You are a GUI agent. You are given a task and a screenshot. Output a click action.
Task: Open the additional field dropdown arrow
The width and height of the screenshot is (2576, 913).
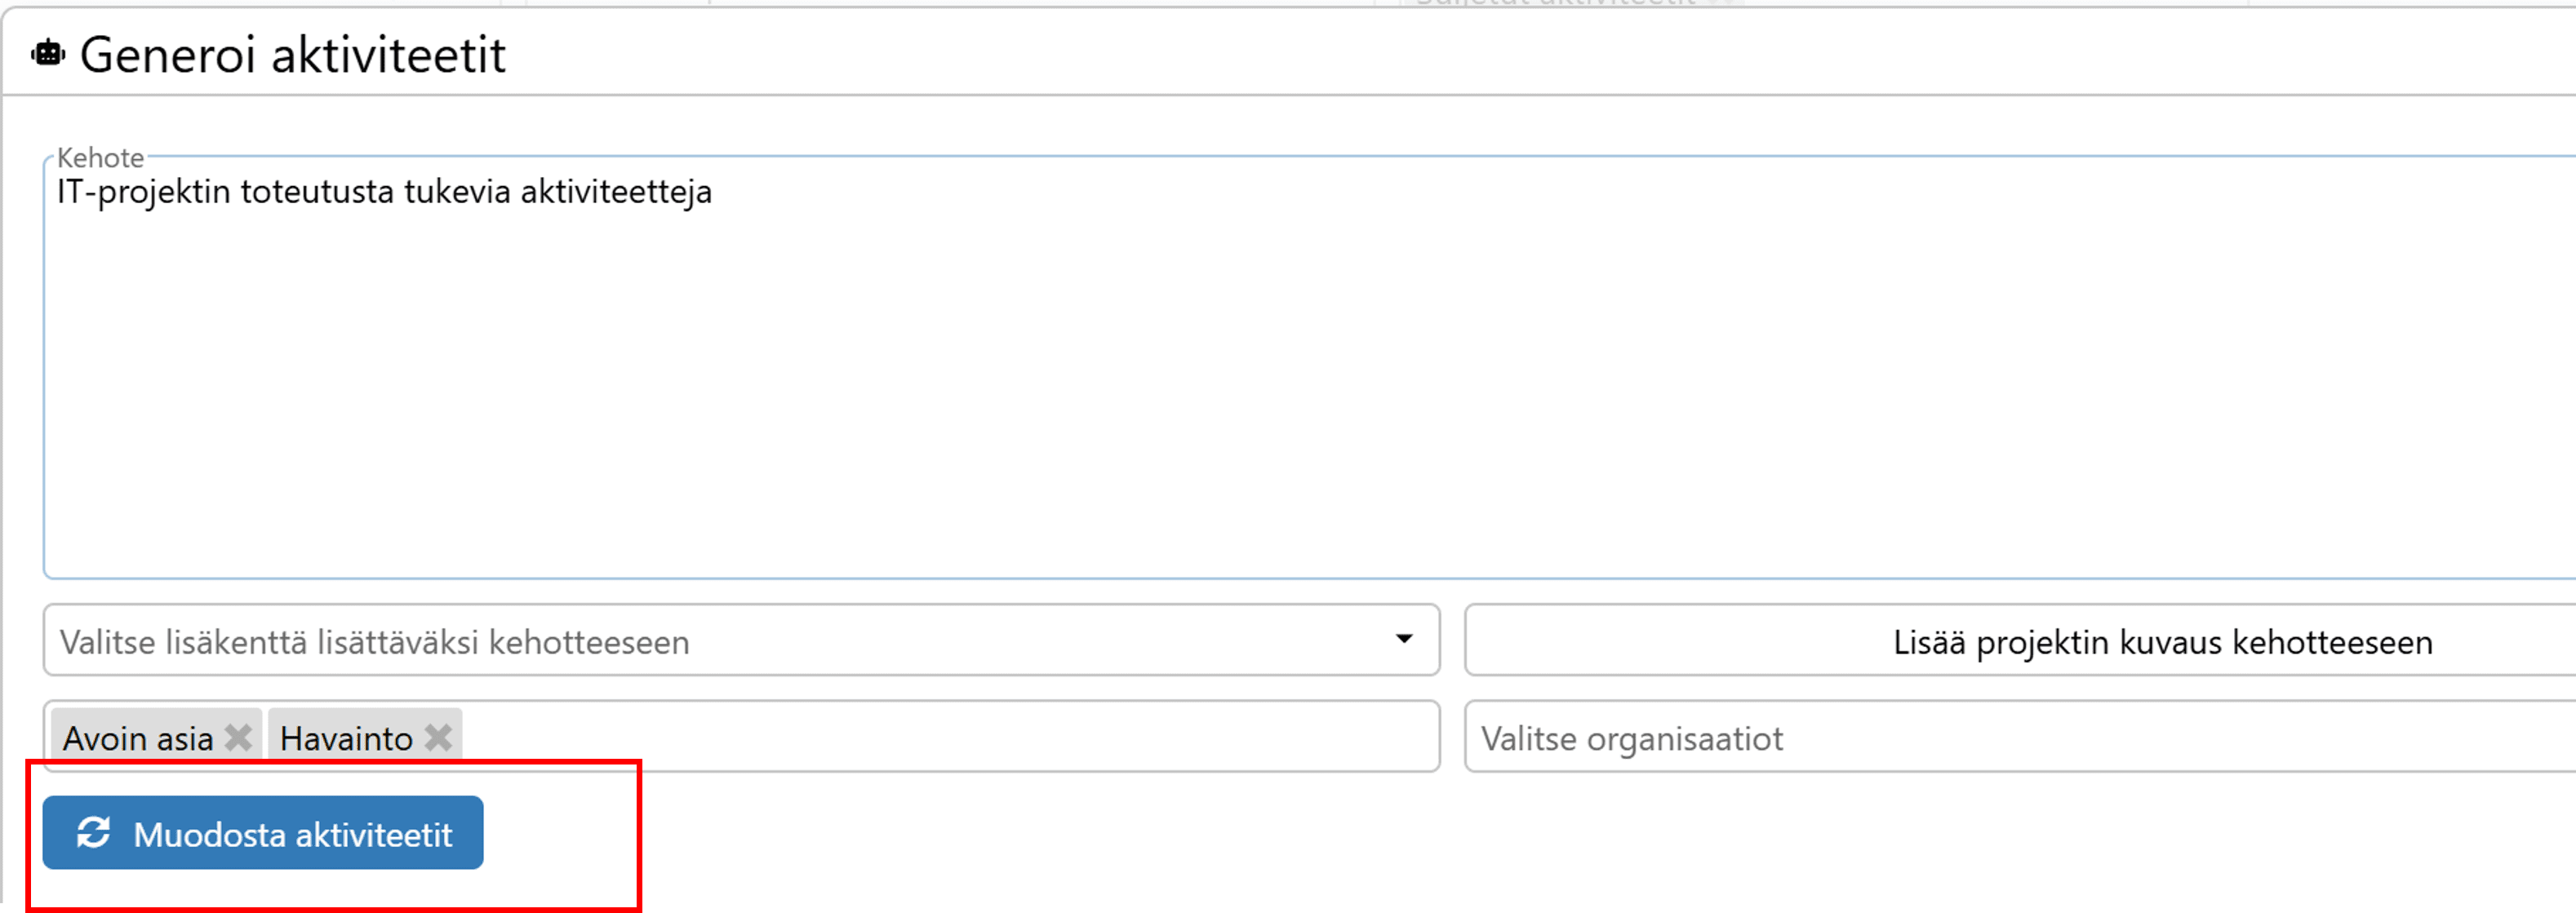click(1404, 640)
